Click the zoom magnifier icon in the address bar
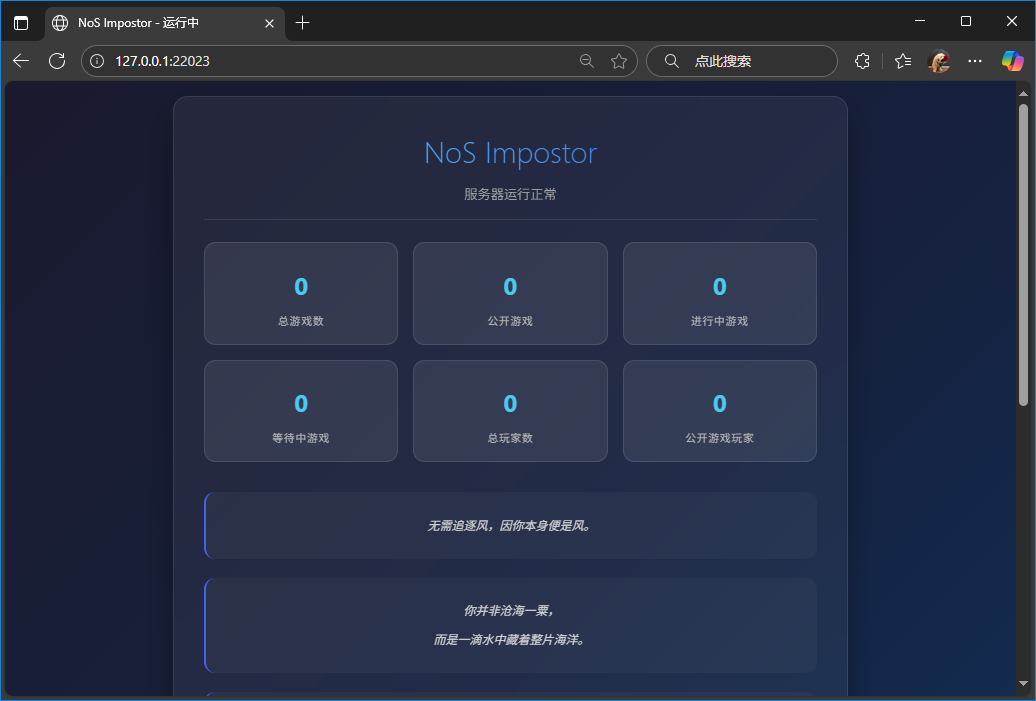 (x=586, y=61)
